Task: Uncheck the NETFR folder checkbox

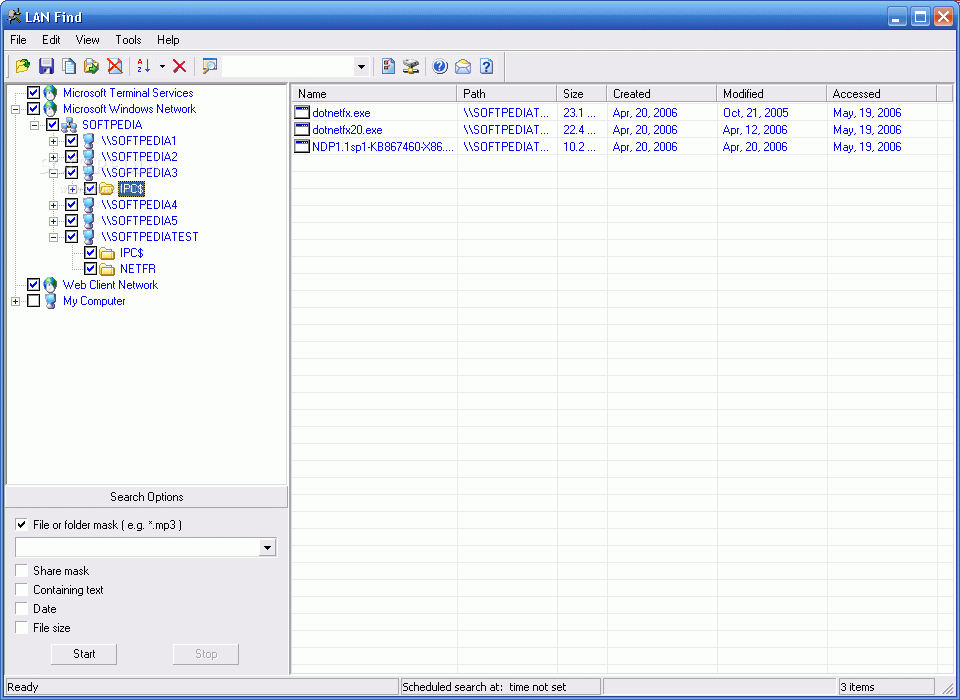Action: 91,268
